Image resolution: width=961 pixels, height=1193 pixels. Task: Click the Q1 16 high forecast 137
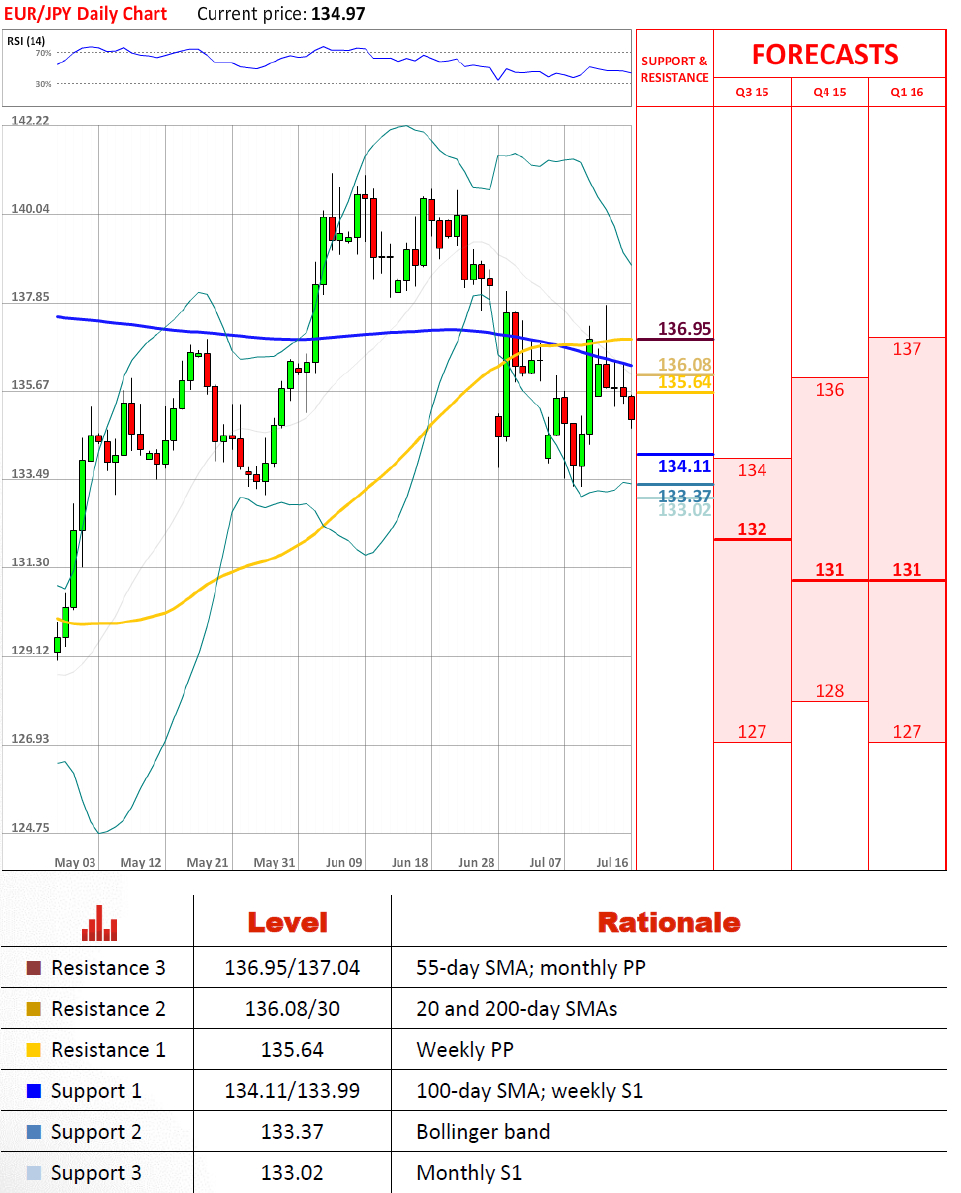coord(907,349)
